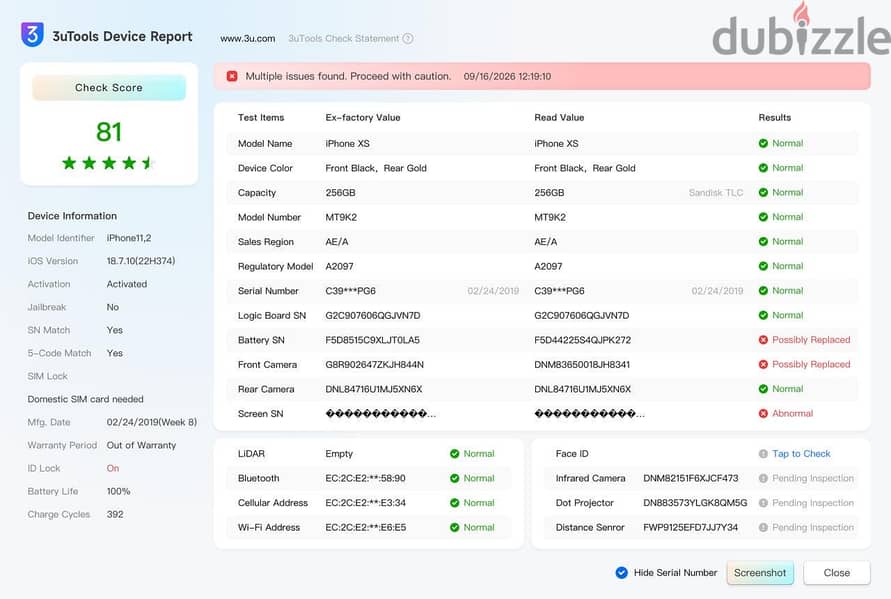Click the Check Statement question mark icon

coord(408,39)
